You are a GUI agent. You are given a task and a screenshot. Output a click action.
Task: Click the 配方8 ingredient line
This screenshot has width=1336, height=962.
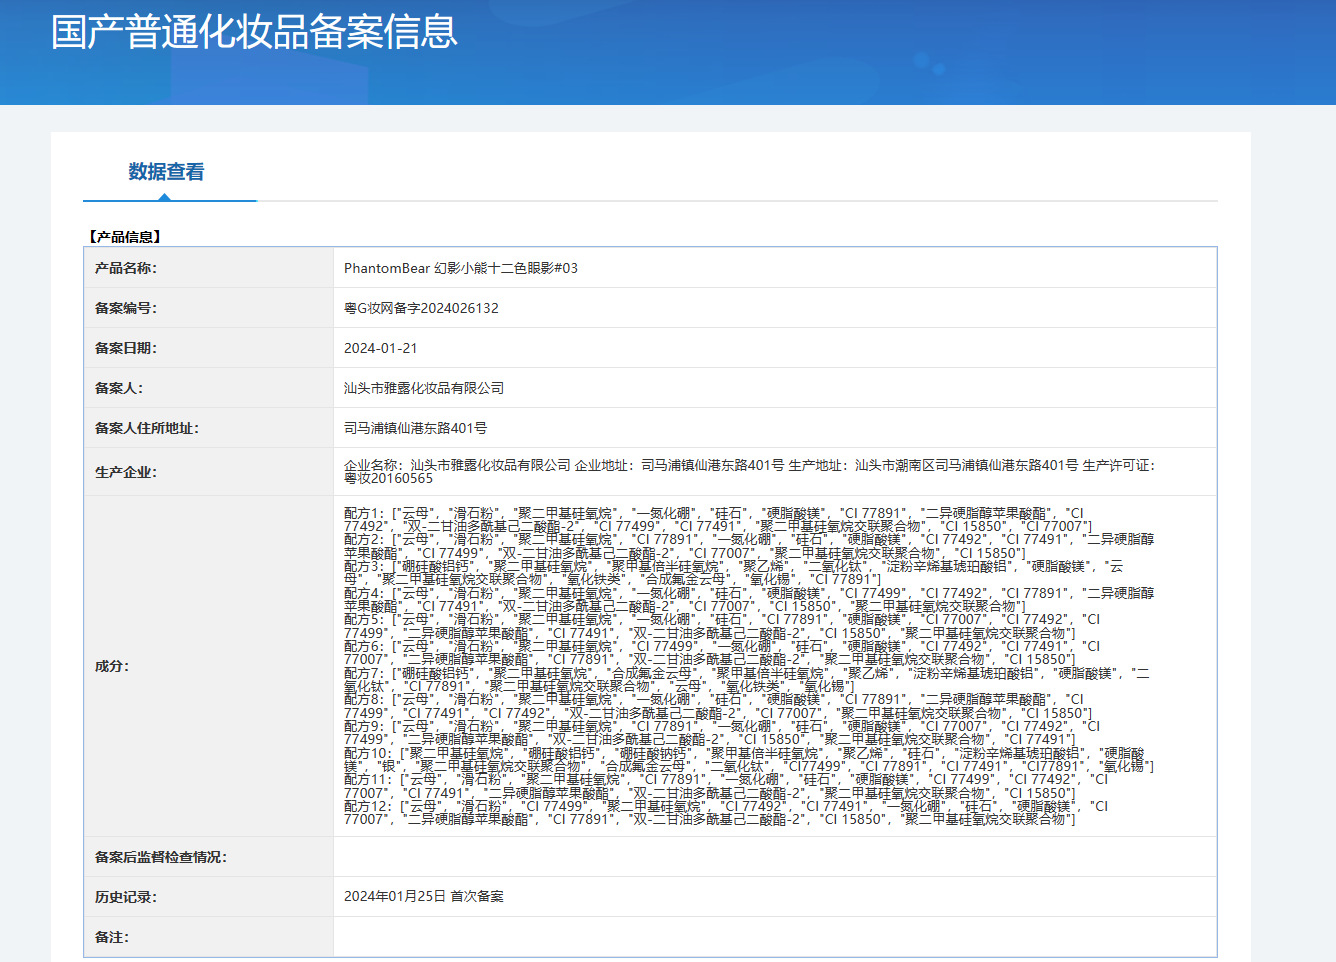point(718,706)
